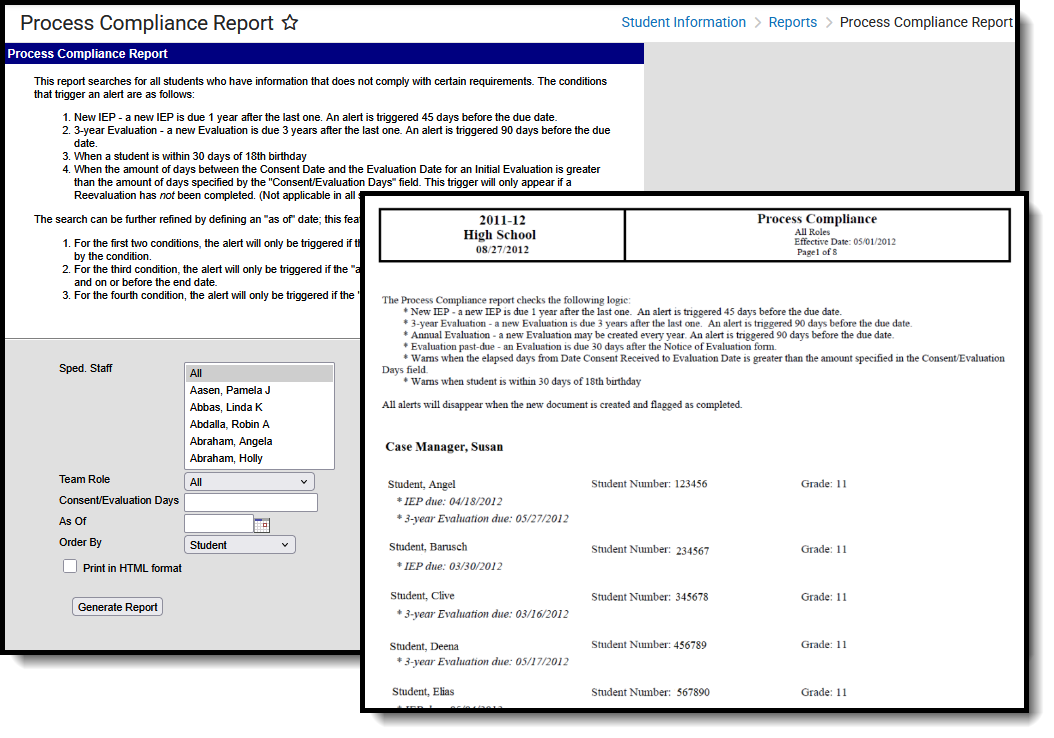Click Student Number 123456 in the report
This screenshot has height=738, width=1054.
[x=649, y=484]
